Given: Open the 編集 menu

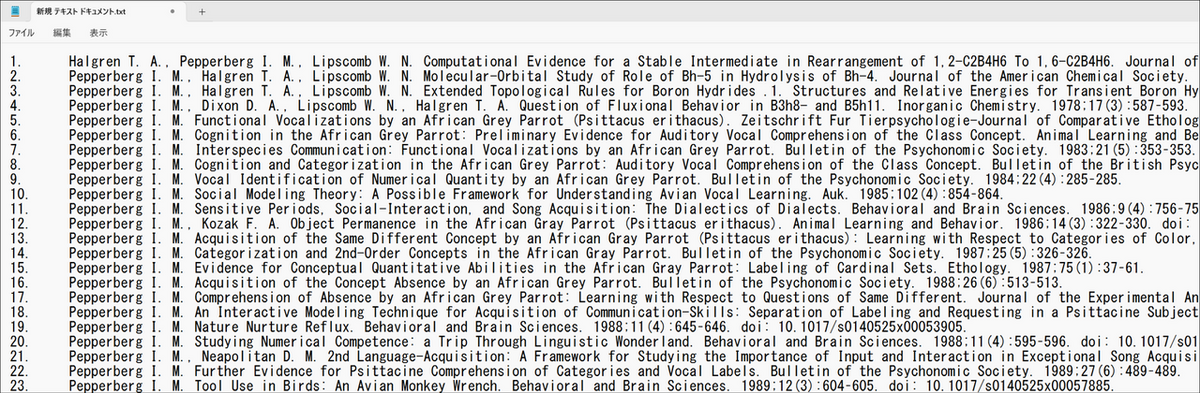Looking at the screenshot, I should coord(62,33).
